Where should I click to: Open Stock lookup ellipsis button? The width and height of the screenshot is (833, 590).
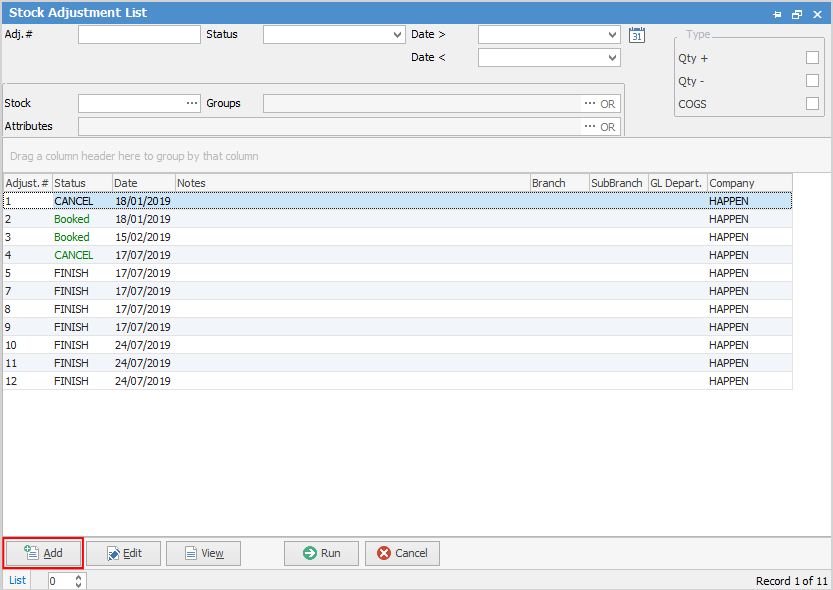click(x=192, y=104)
